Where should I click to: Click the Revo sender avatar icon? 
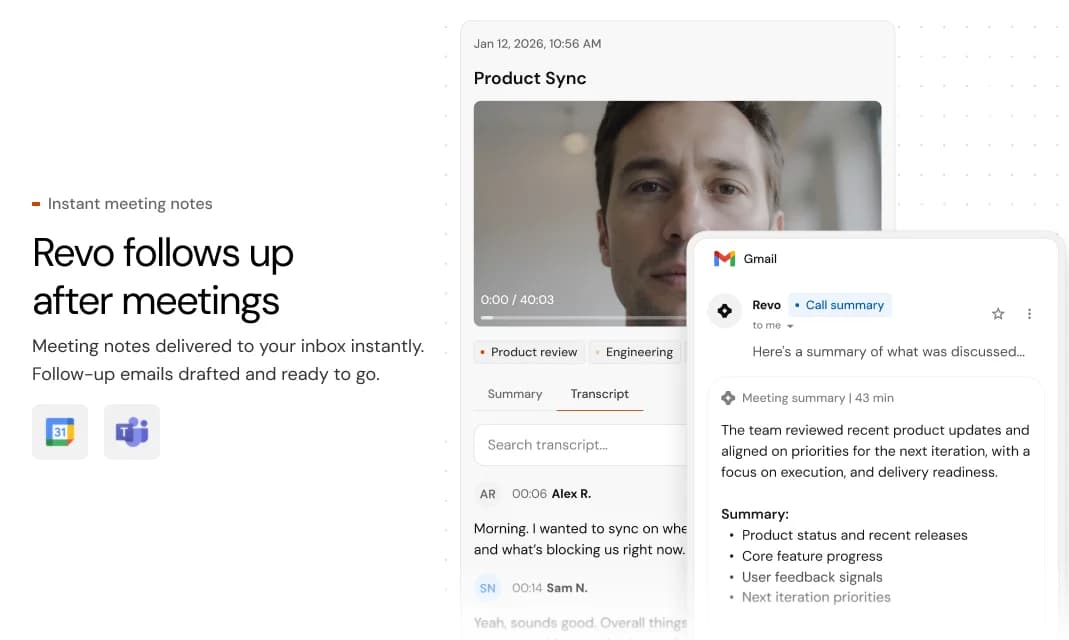tap(724, 311)
